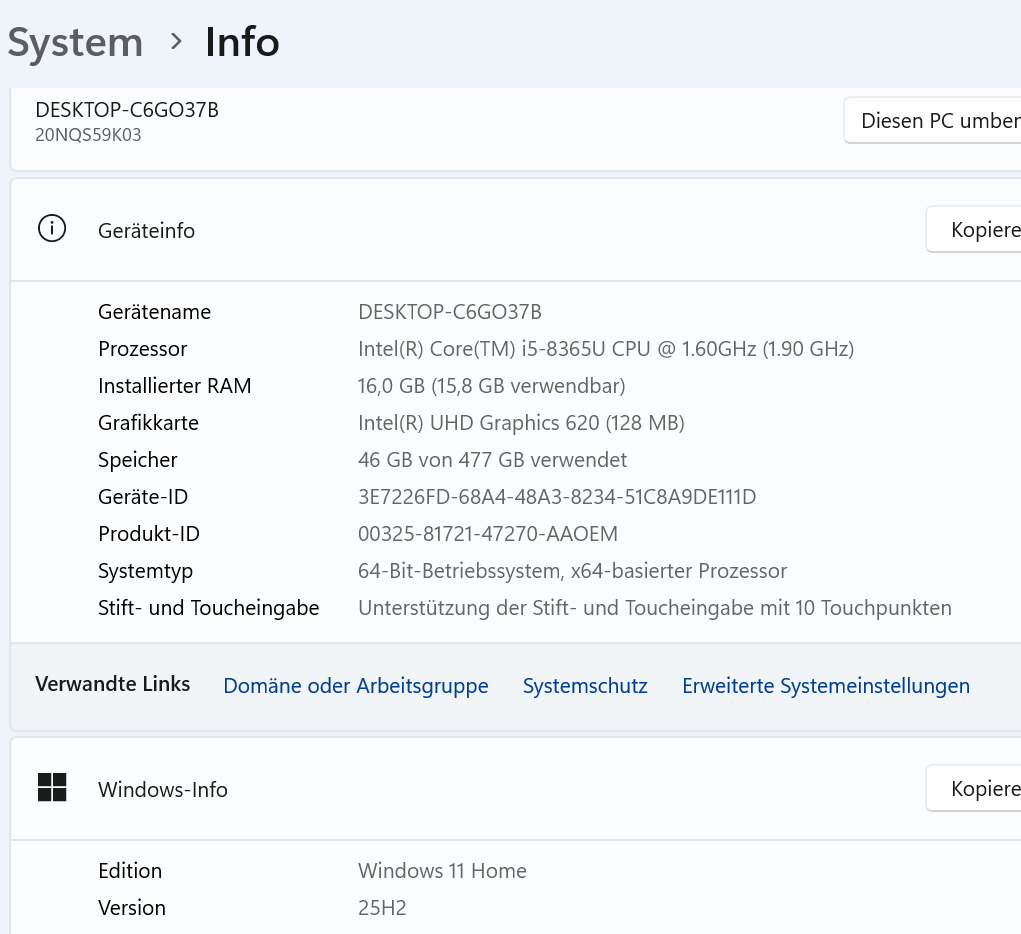This screenshot has width=1021, height=934.
Task: Select the value '46 GB von 477 GB verwendet'
Action: point(492,460)
